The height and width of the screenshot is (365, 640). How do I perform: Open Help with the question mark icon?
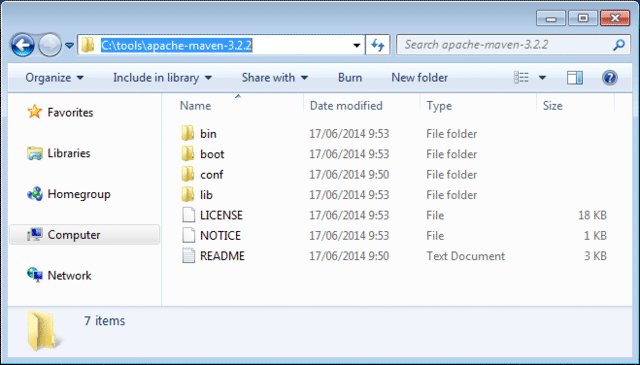609,78
